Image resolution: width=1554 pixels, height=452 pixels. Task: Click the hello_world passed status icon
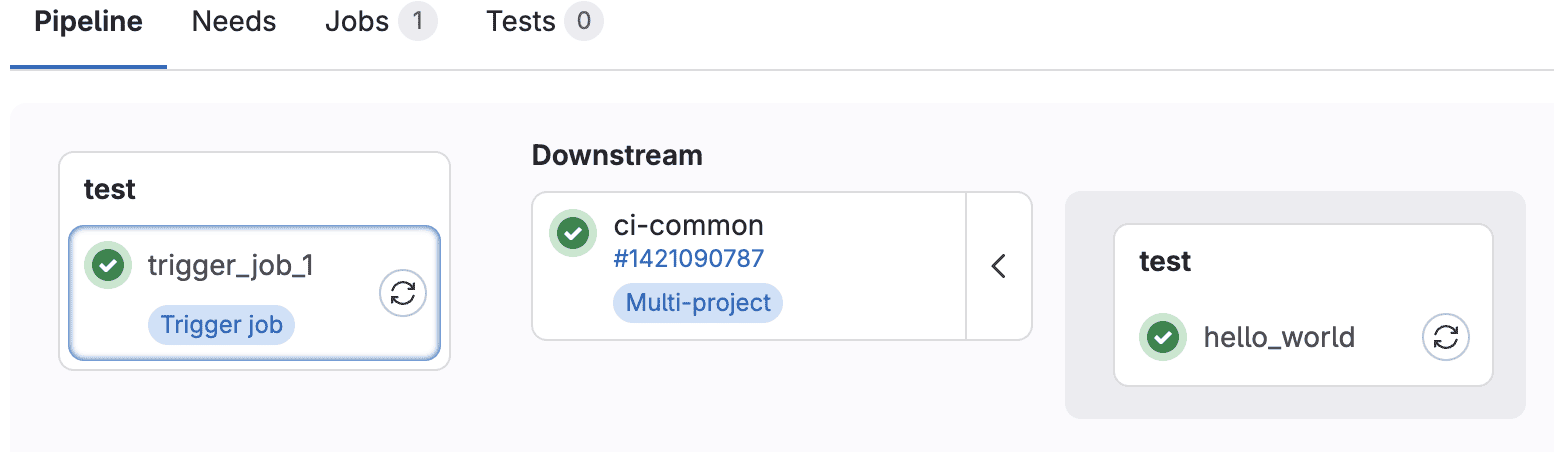click(x=1162, y=337)
